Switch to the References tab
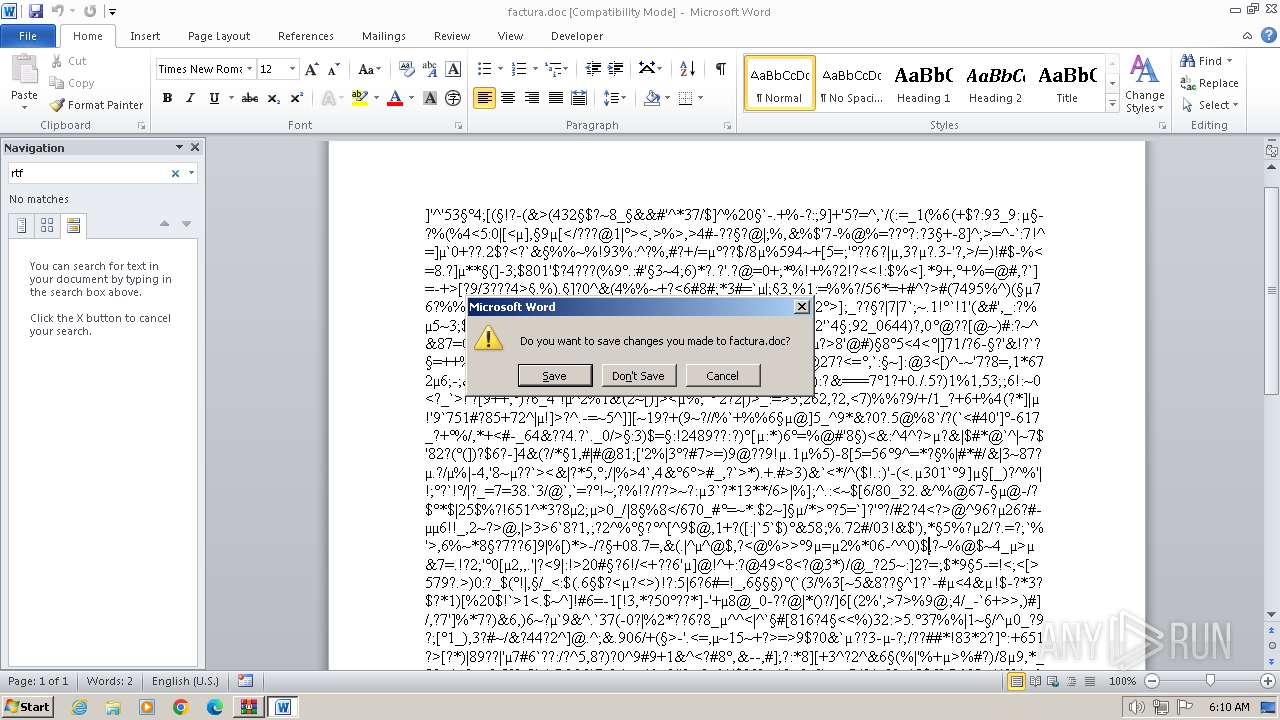Screen dimensions: 1280x720 [x=306, y=36]
